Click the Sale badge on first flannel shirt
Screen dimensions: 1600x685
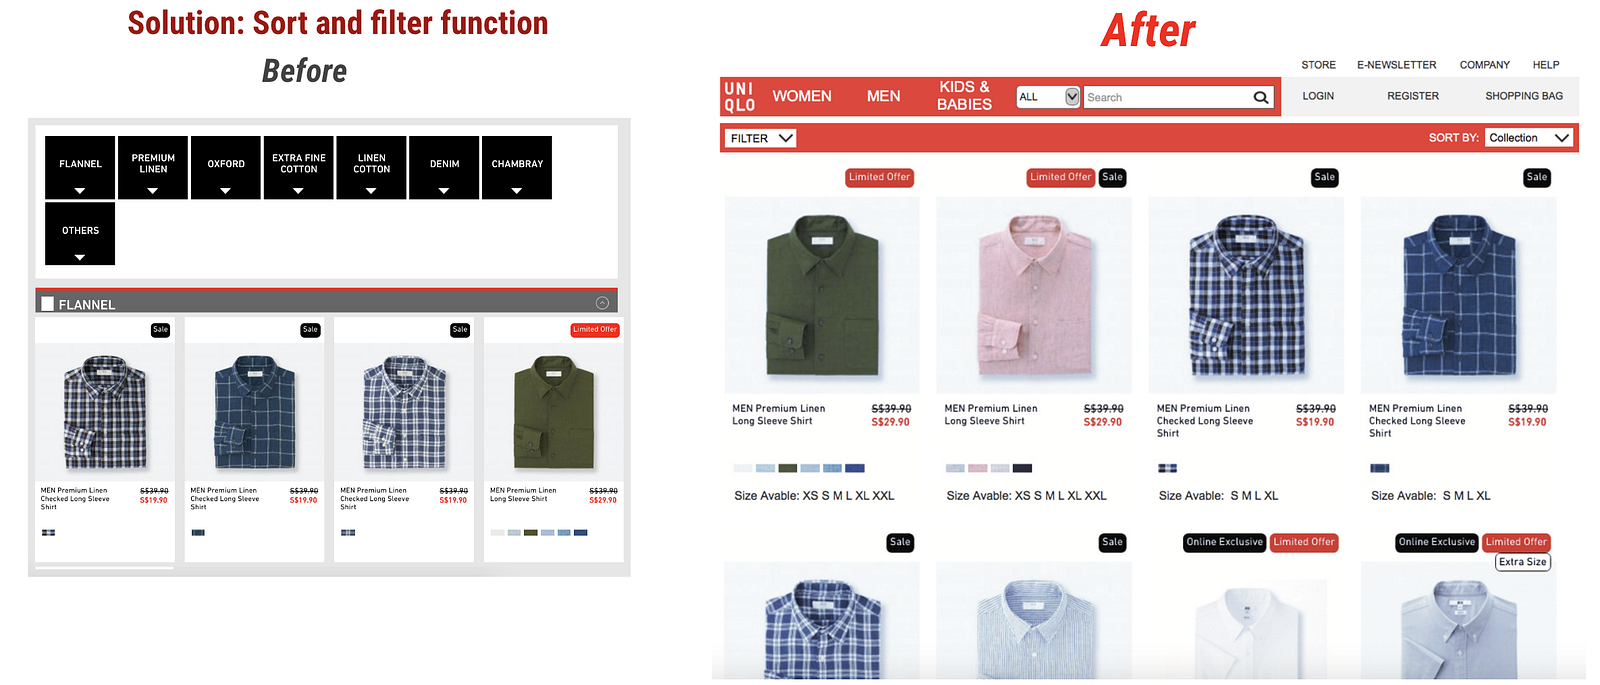(x=161, y=329)
